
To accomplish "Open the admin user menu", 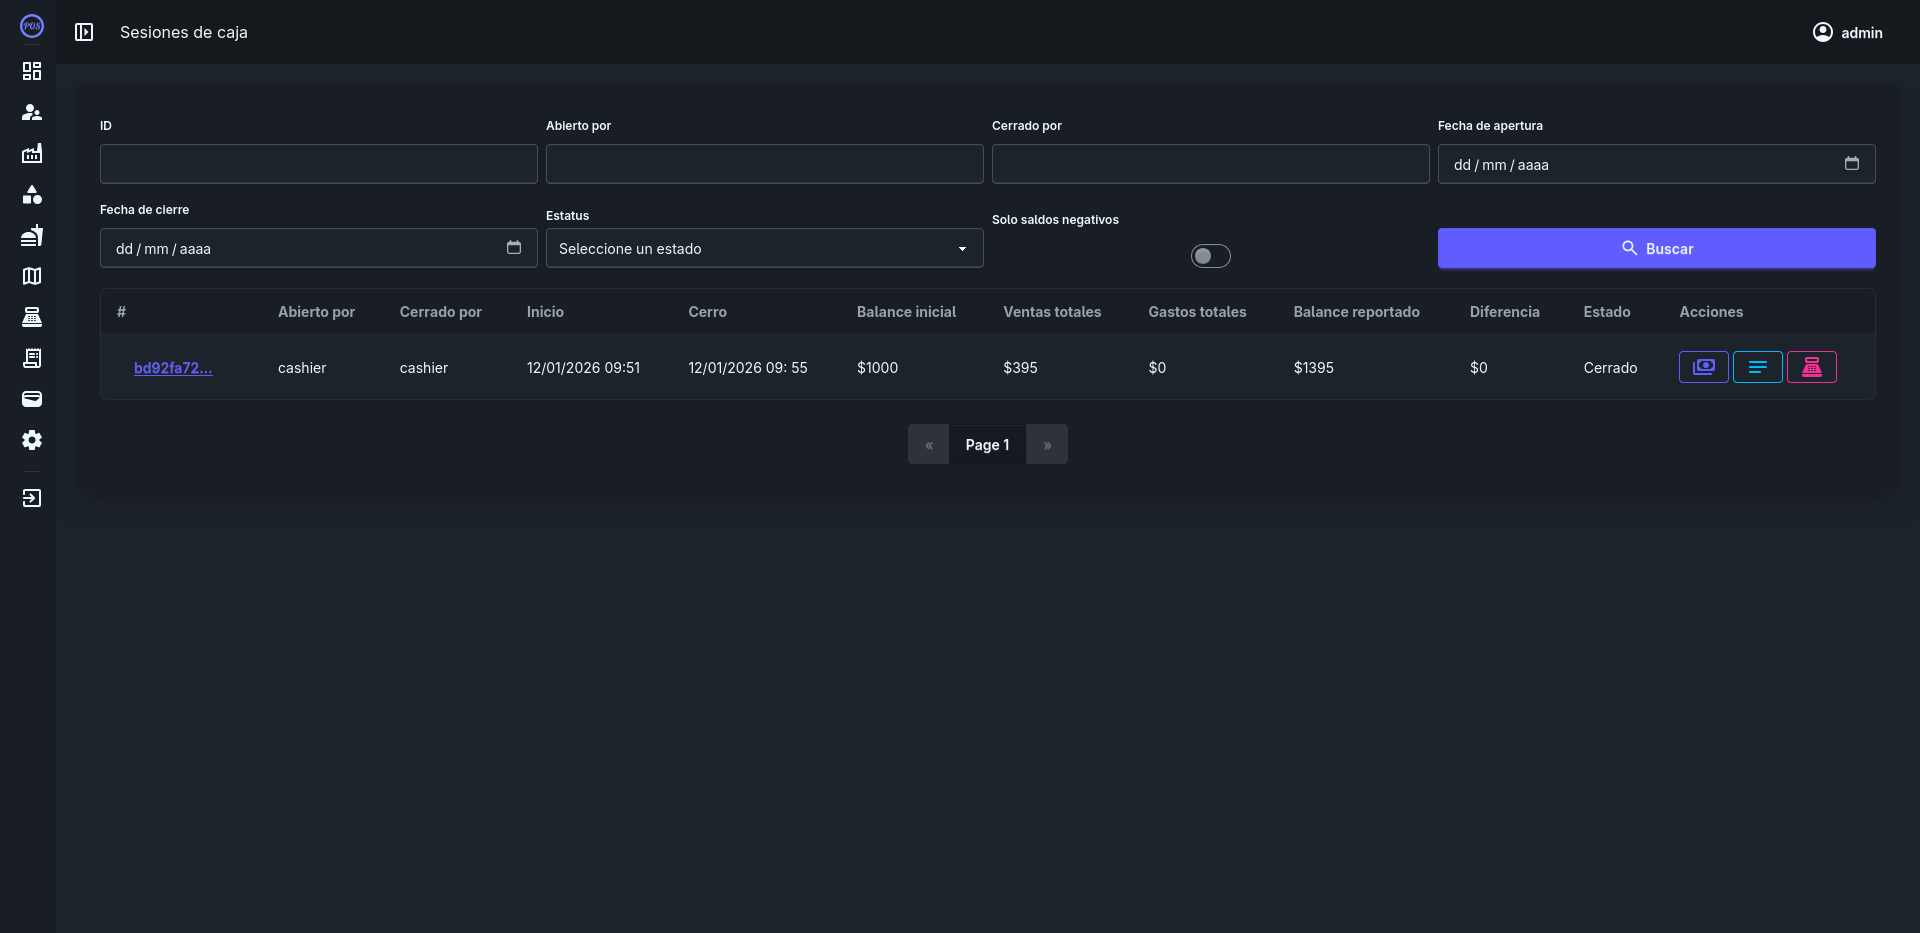I will pyautogui.click(x=1847, y=32).
